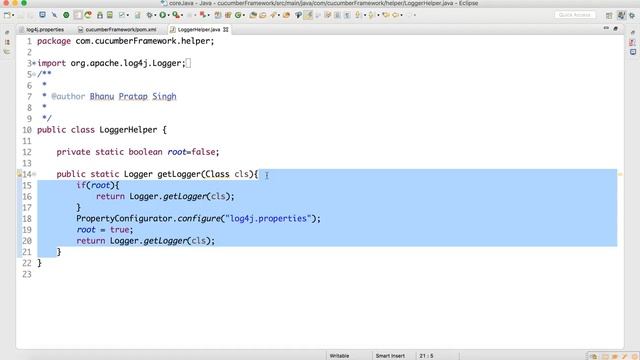The height and width of the screenshot is (360, 640).
Task: Open the External Tools dropdown arrow
Action: pos(181,16)
